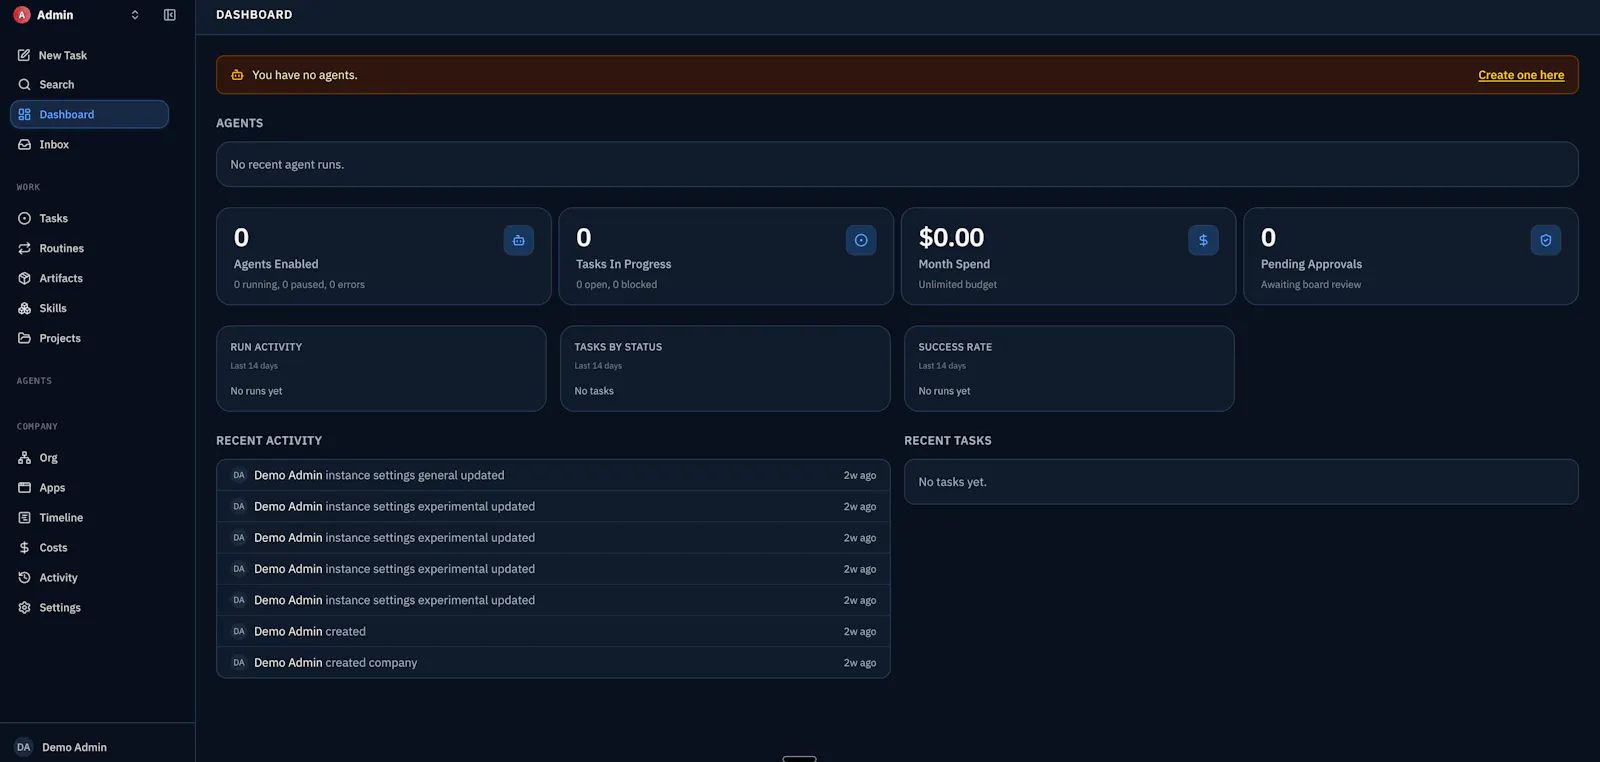Open the New Task menu item
The image size is (1600, 762).
pos(90,55)
